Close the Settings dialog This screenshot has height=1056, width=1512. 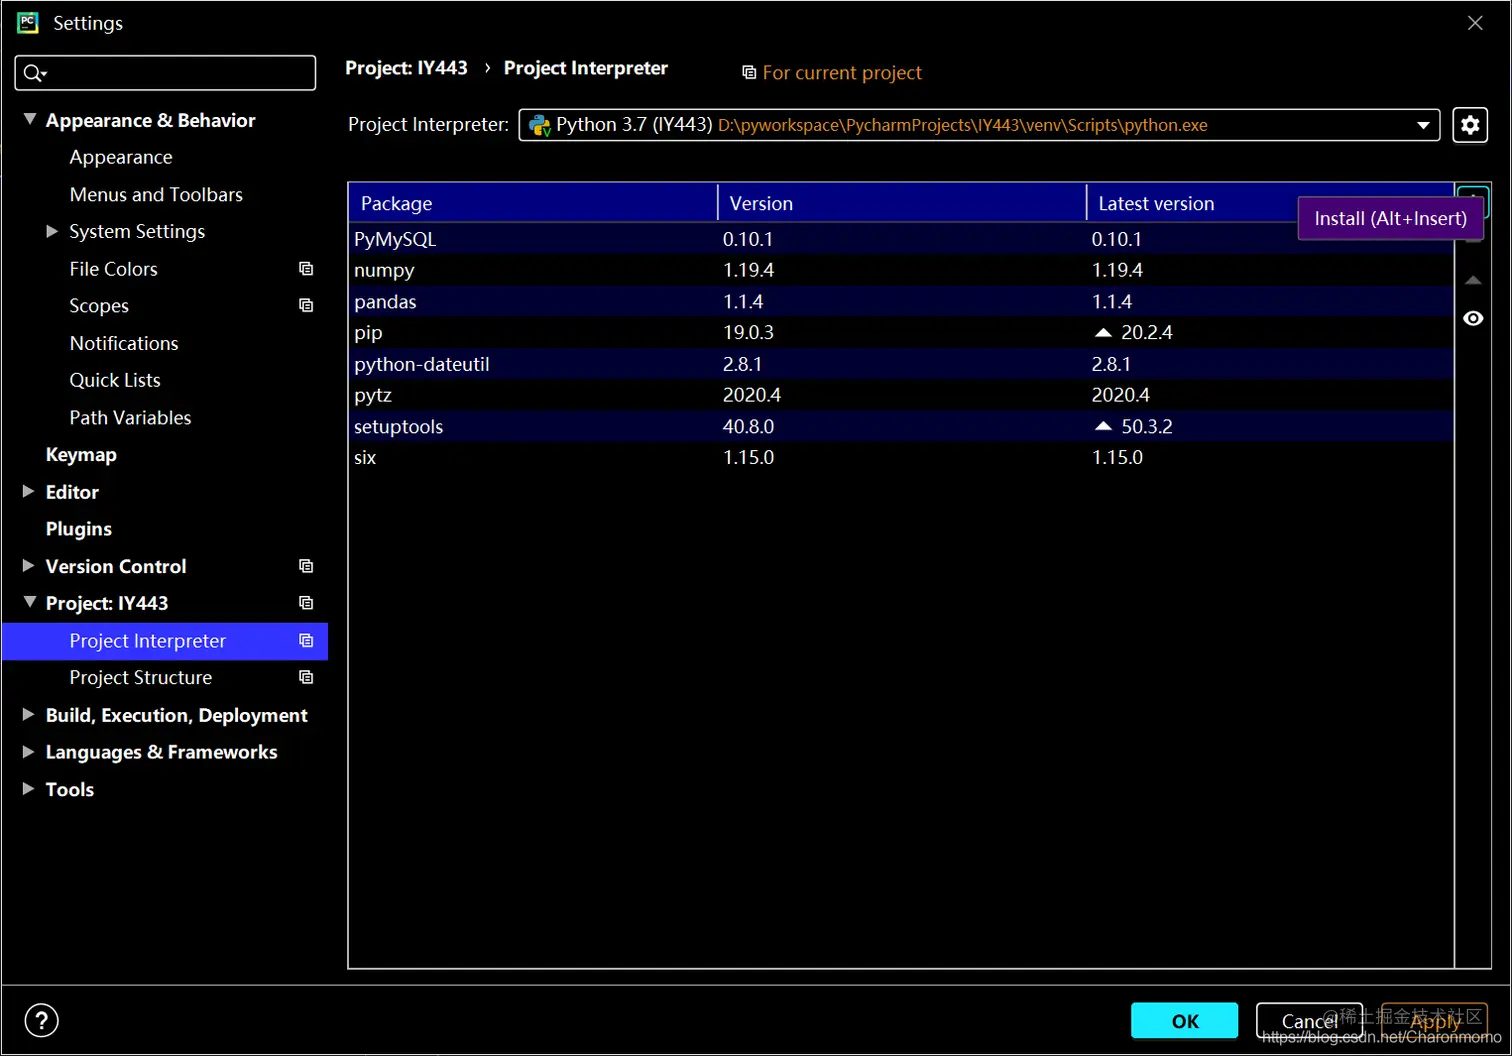point(1475,22)
